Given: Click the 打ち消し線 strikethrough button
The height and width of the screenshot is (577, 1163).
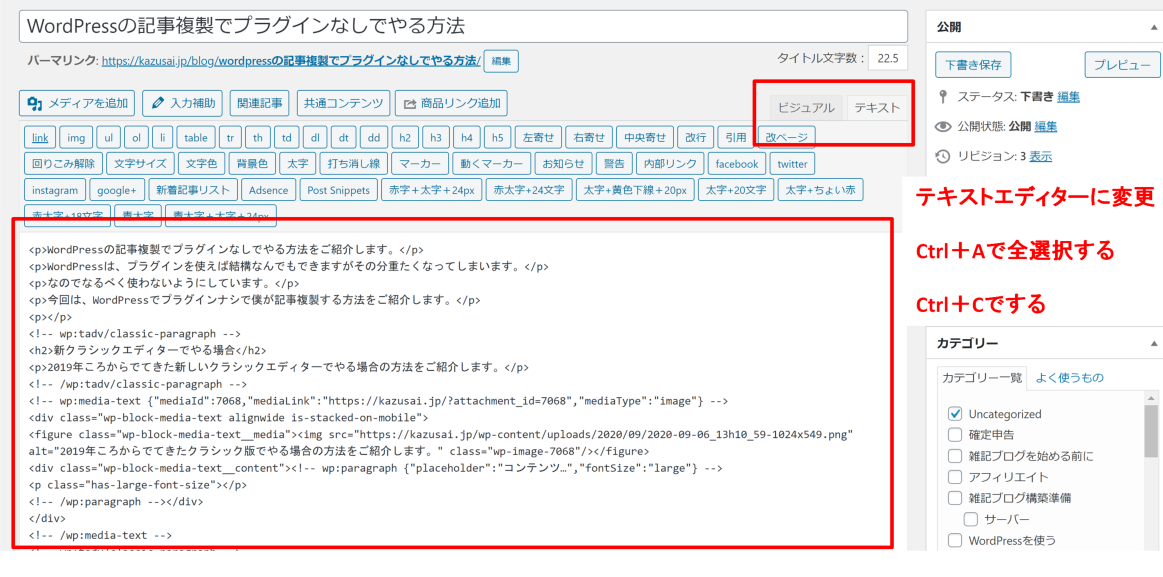Looking at the screenshot, I should tap(354, 164).
